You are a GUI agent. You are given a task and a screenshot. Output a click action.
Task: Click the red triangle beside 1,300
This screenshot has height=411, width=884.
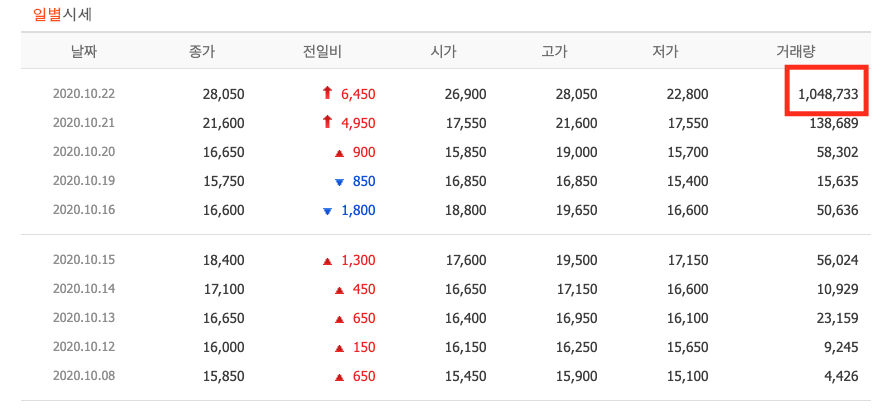(x=327, y=261)
